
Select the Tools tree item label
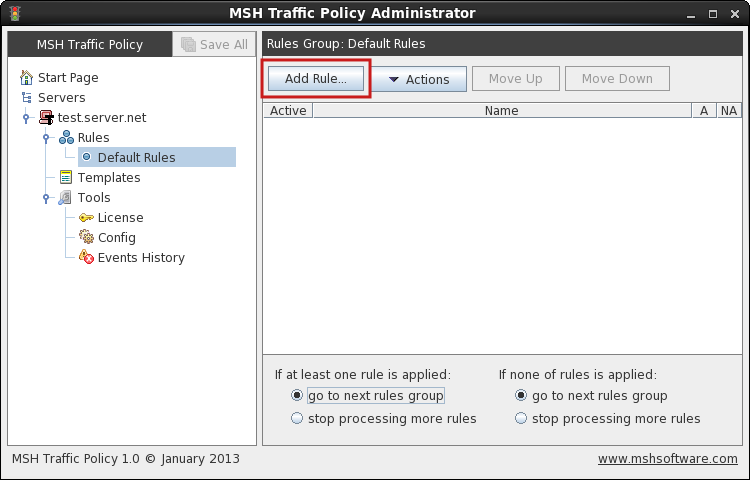coord(94,197)
